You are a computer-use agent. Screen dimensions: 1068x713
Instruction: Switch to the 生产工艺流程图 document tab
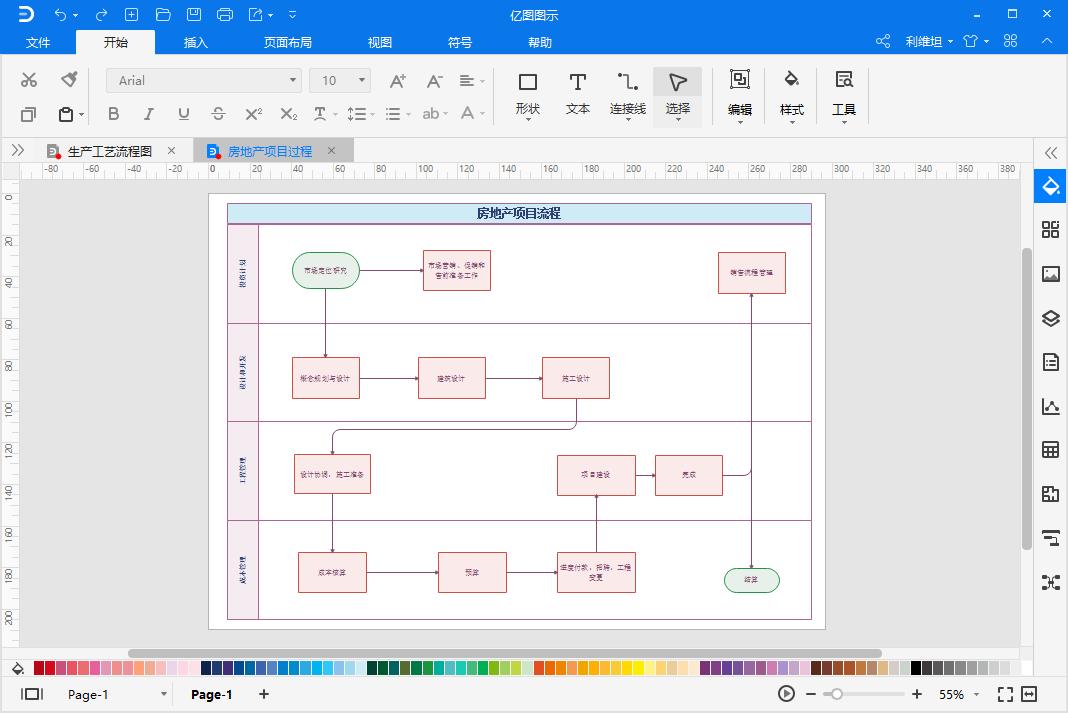[109, 151]
